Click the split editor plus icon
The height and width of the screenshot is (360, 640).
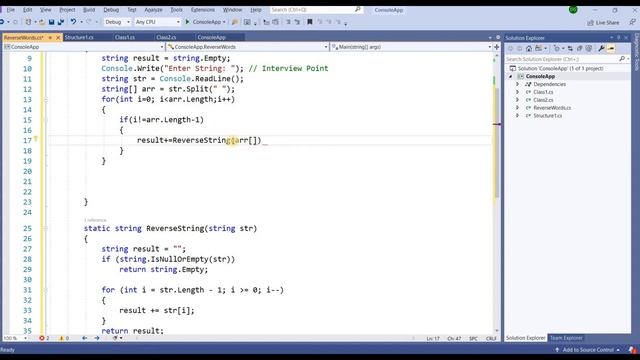[497, 47]
